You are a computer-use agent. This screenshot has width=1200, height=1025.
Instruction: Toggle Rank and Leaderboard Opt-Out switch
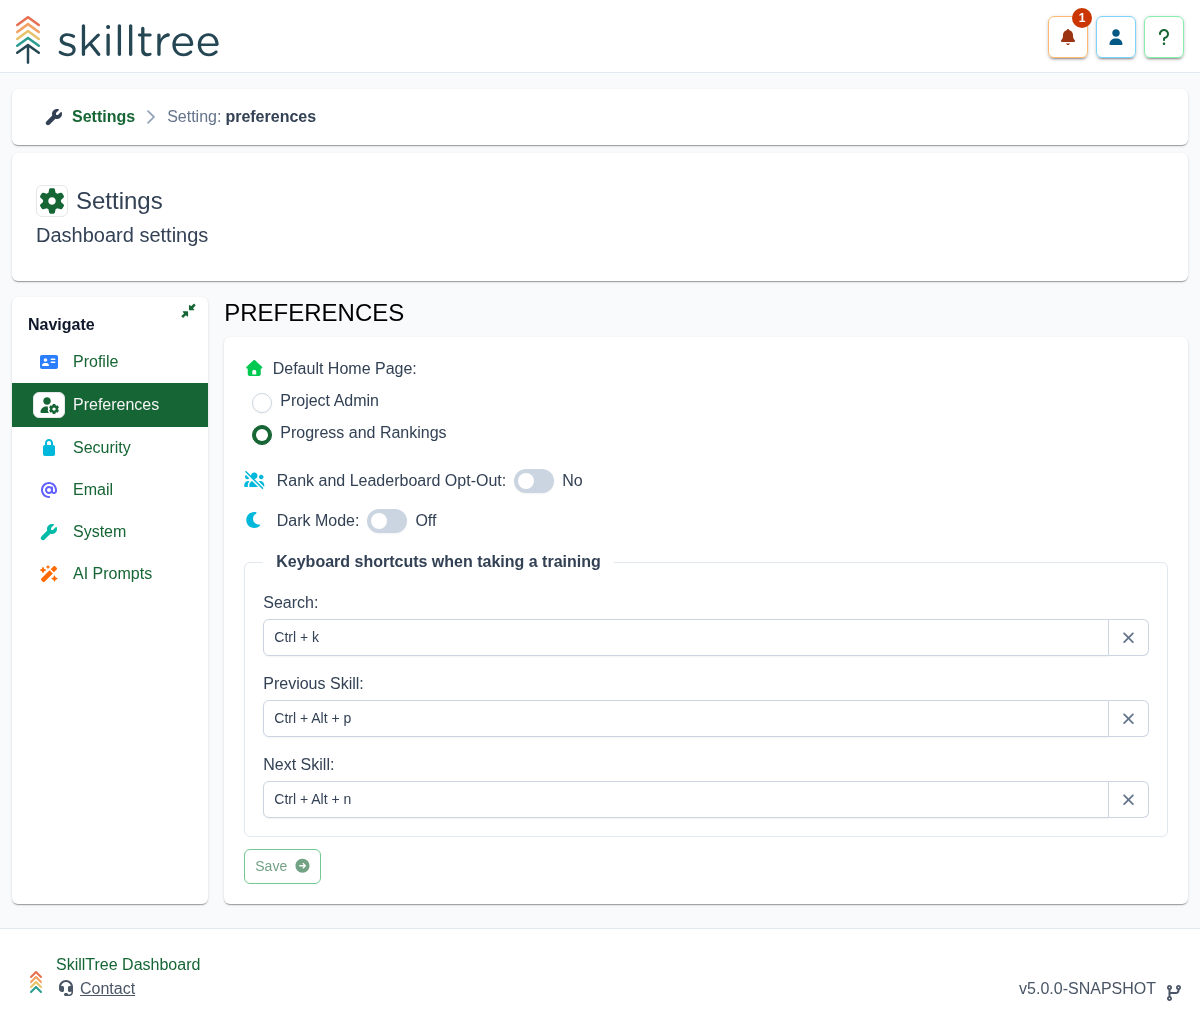pos(534,481)
